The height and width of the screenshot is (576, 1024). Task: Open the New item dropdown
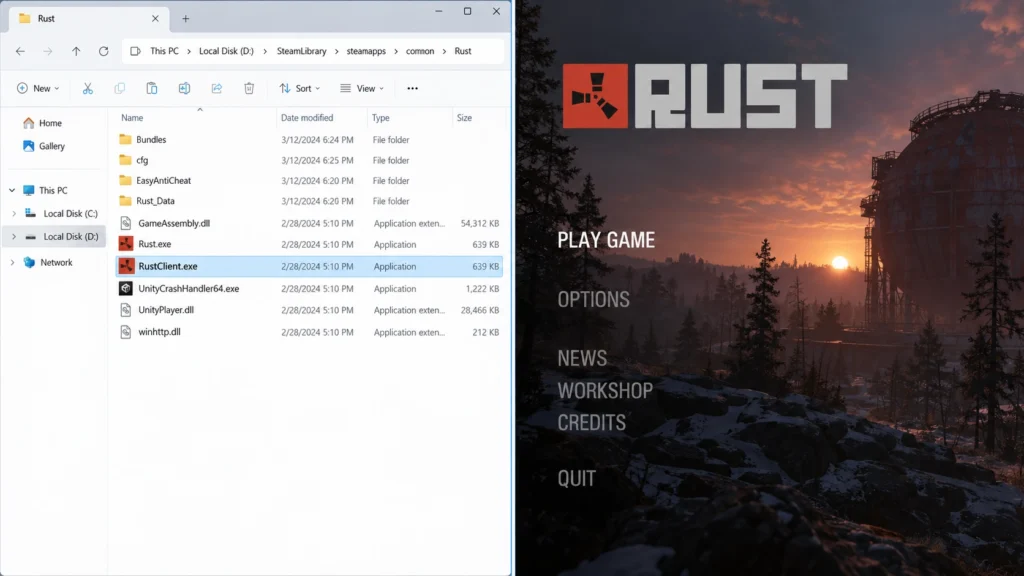pyautogui.click(x=38, y=88)
